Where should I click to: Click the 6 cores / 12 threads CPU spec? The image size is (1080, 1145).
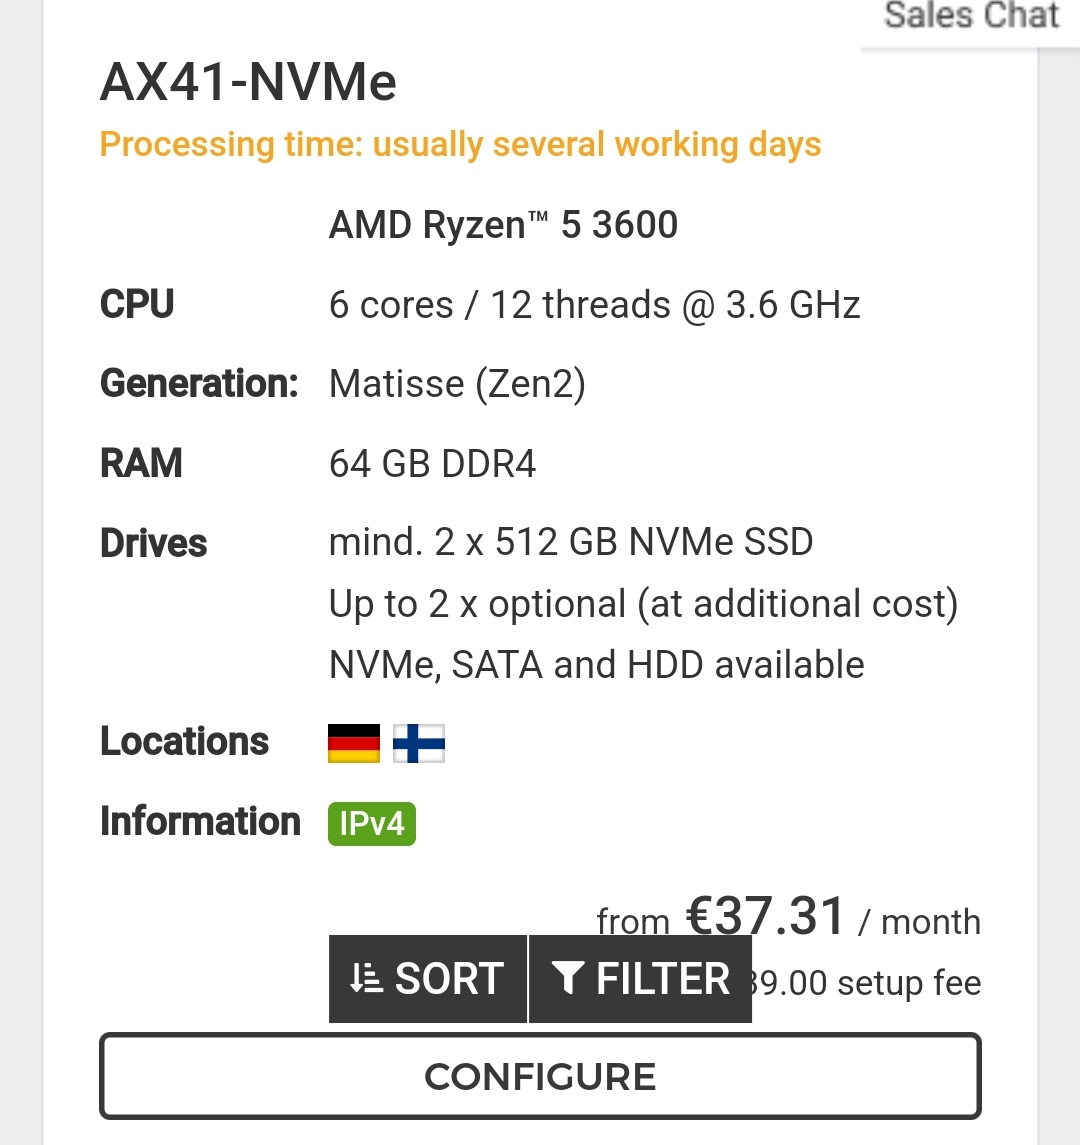click(594, 305)
